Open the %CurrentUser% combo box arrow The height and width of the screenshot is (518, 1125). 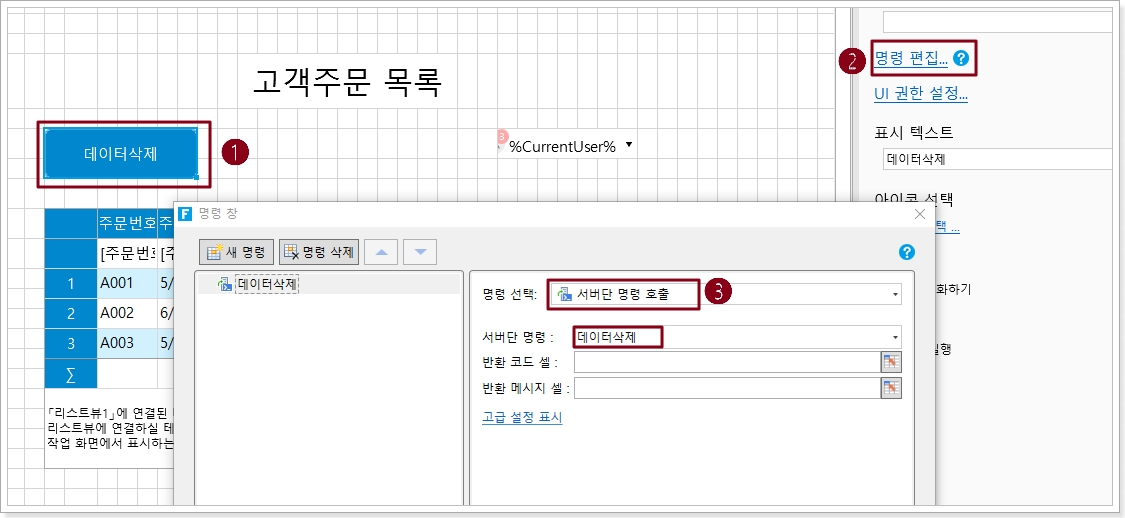pyautogui.click(x=629, y=145)
